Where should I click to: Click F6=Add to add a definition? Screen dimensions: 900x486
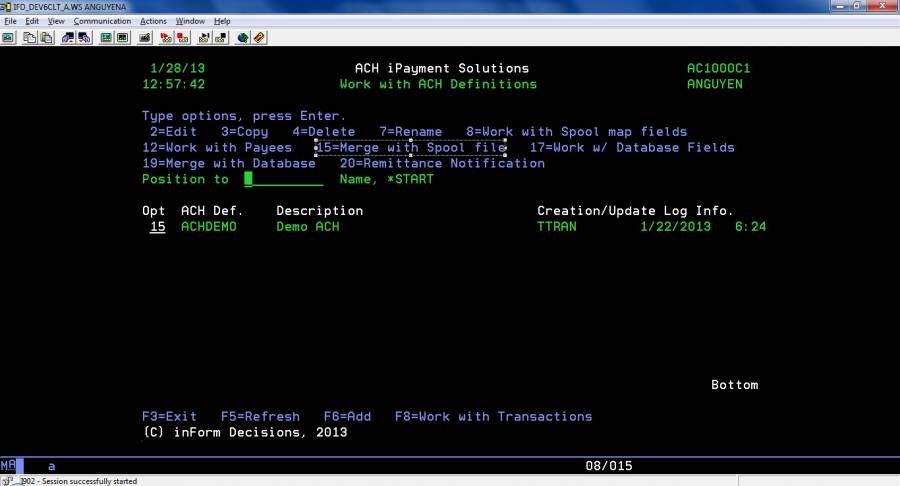click(x=347, y=416)
